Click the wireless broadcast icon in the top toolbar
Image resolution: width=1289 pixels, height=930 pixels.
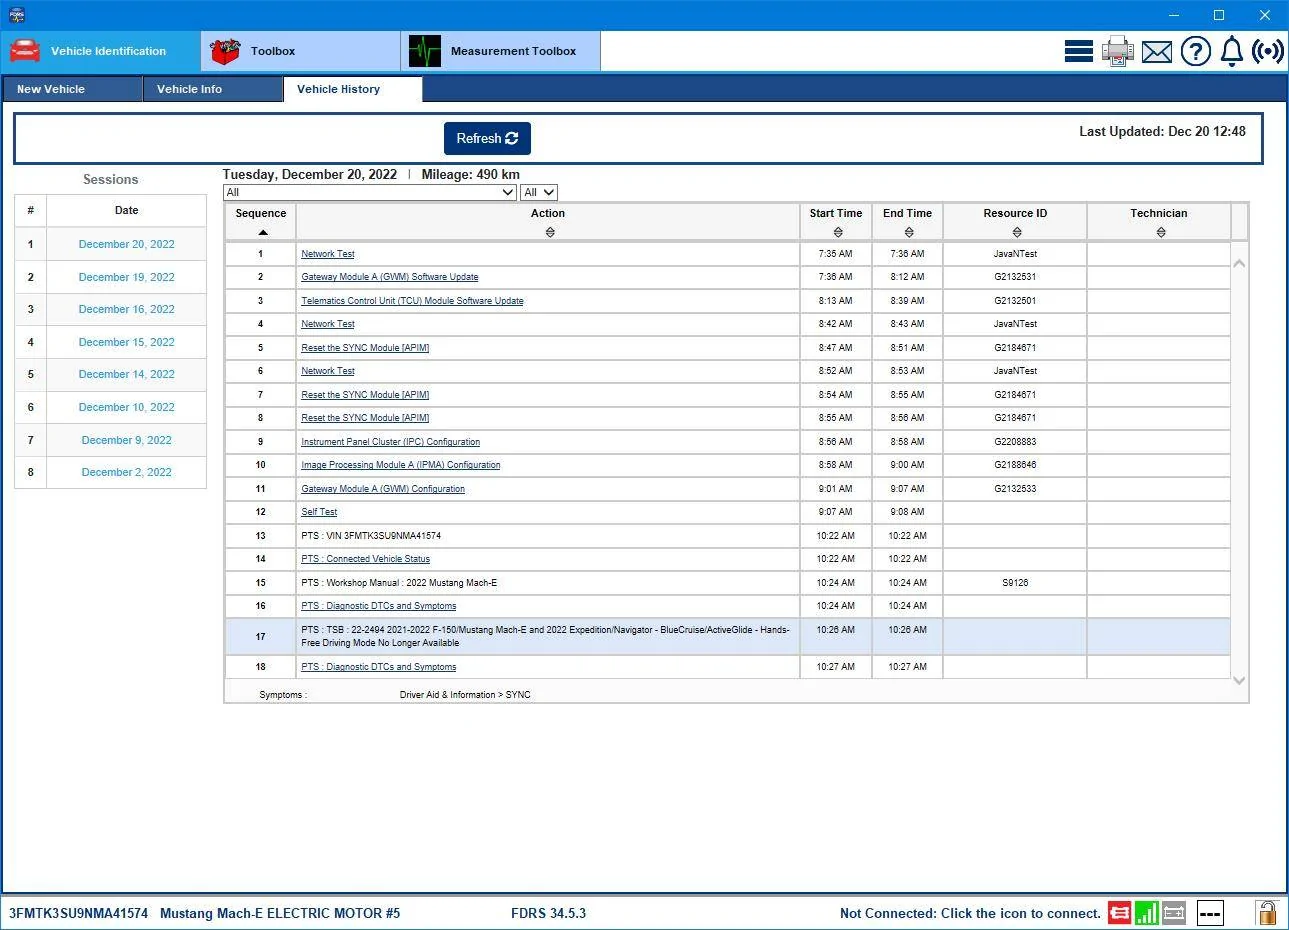click(1267, 51)
